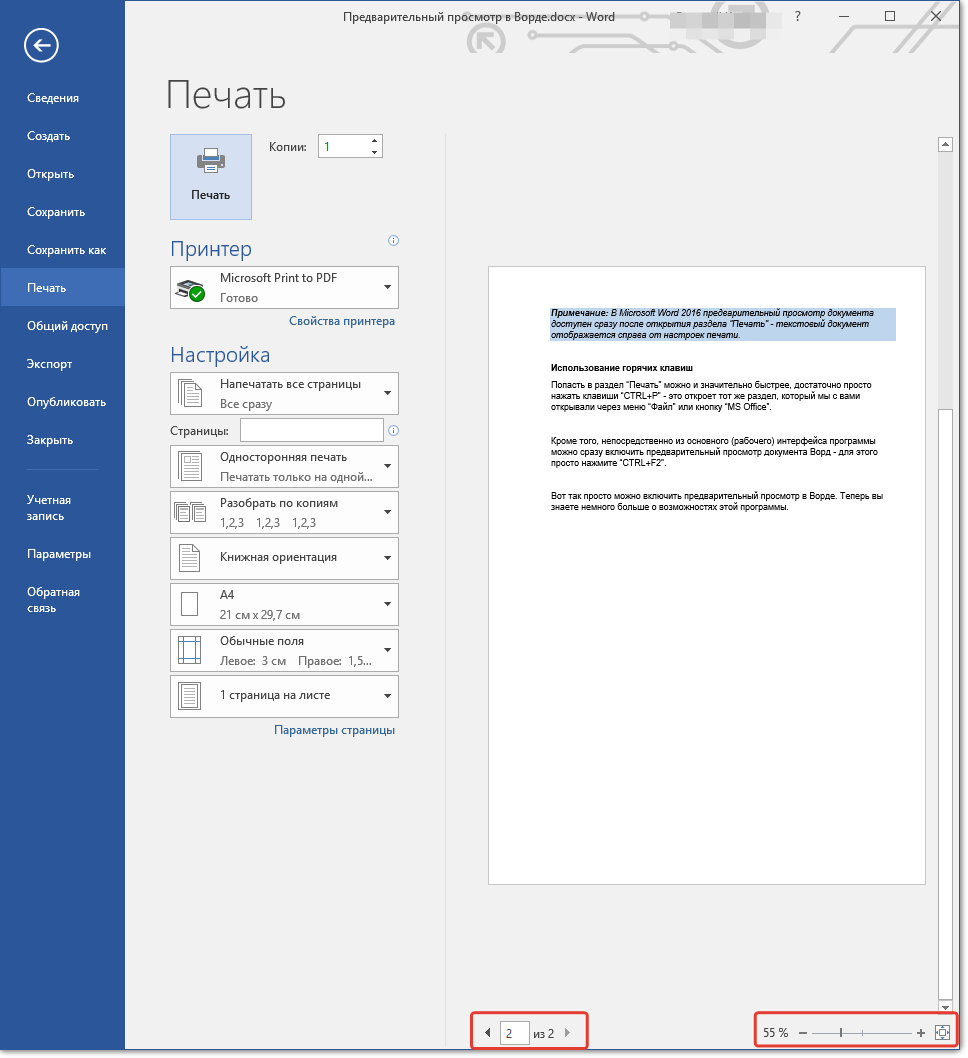Click the zoom out minus icon
Screen dimensions: 968x1058
click(803, 1032)
